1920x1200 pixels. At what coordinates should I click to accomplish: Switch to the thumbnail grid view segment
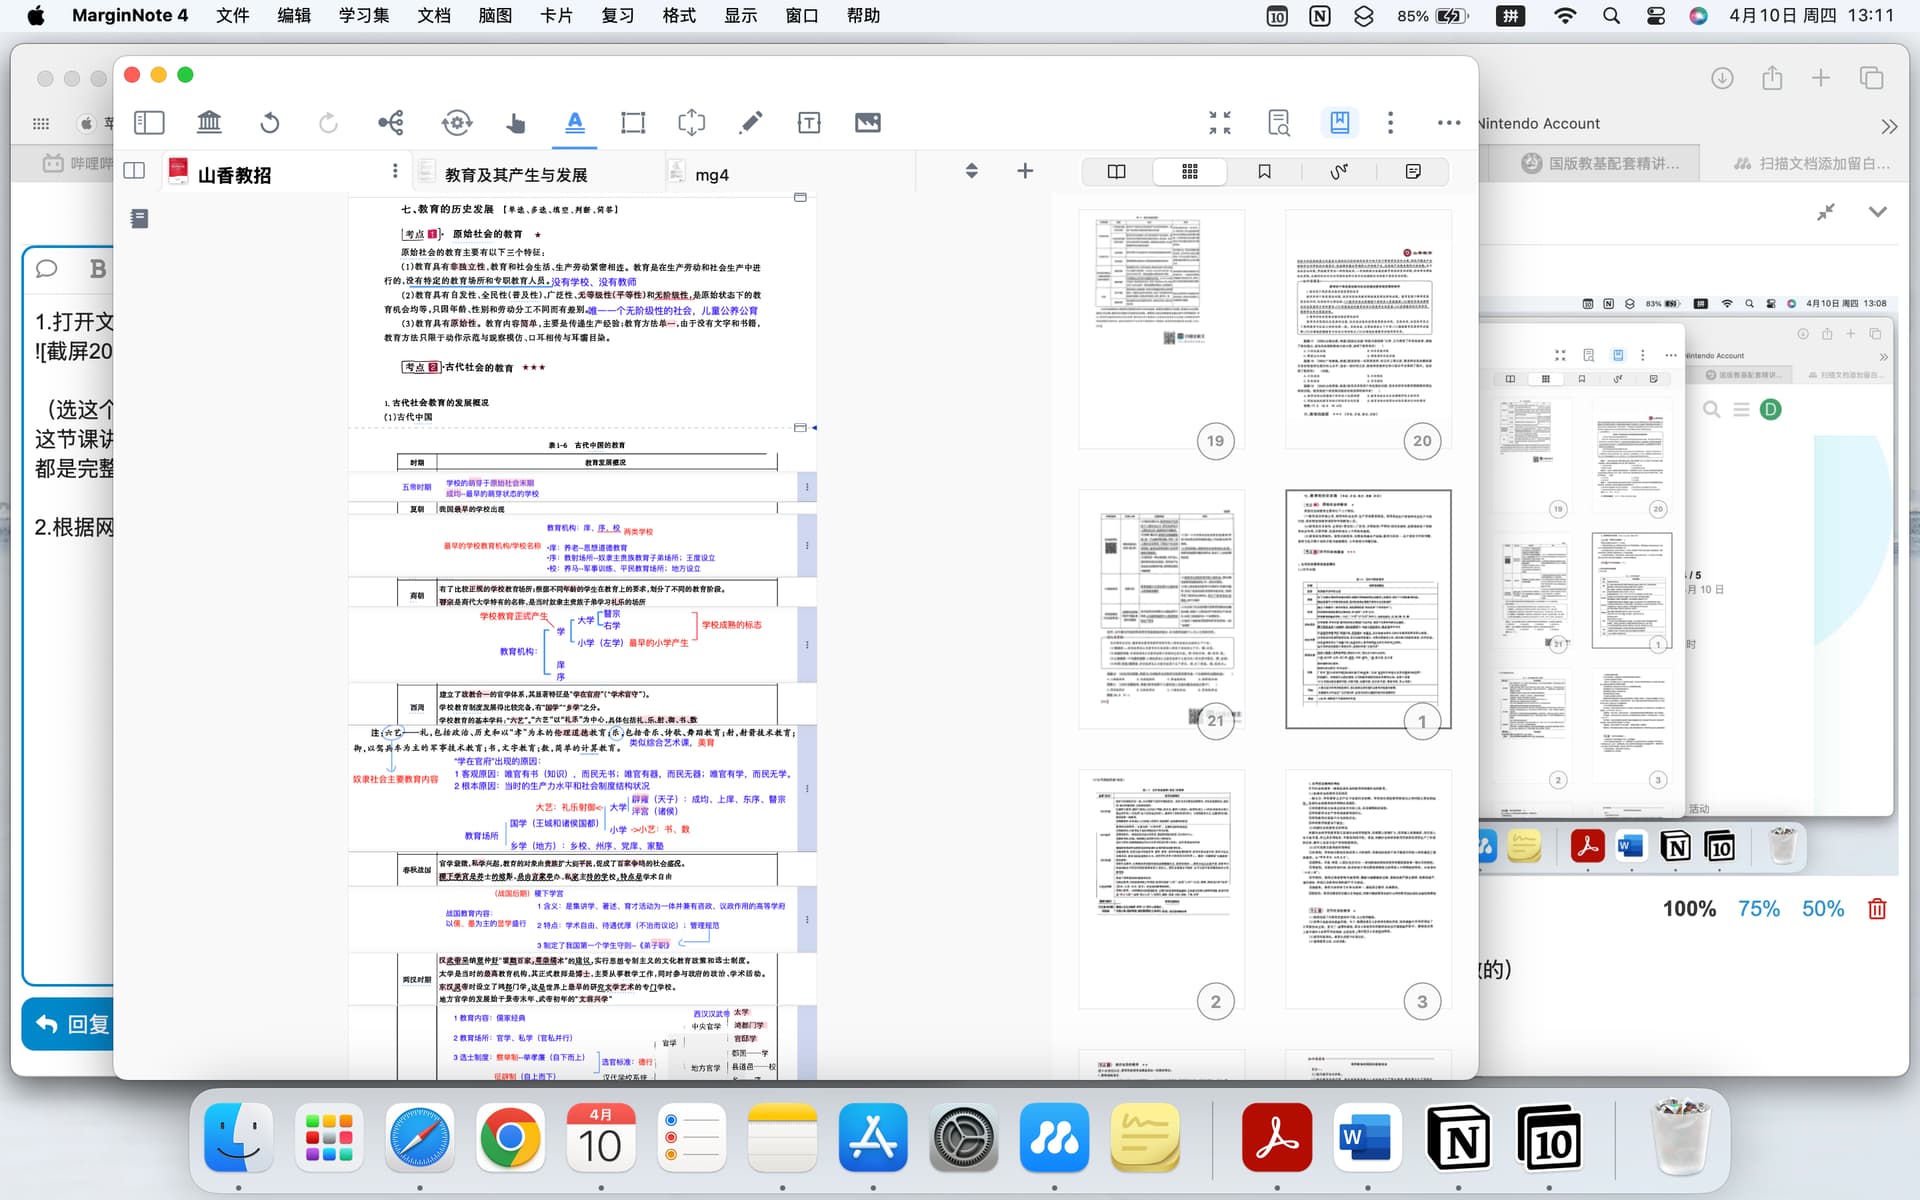pos(1190,171)
